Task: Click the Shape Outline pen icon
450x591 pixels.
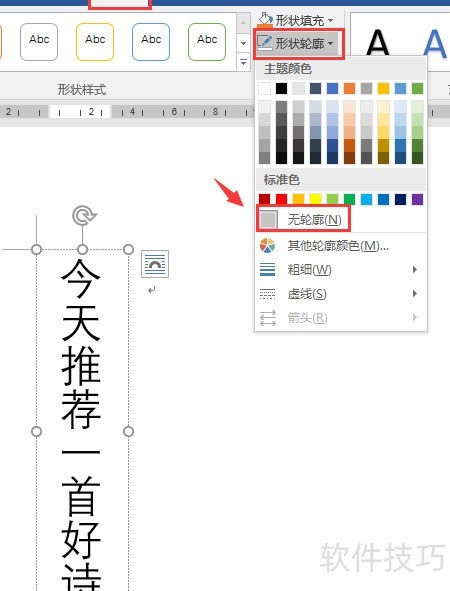Action: coord(265,43)
